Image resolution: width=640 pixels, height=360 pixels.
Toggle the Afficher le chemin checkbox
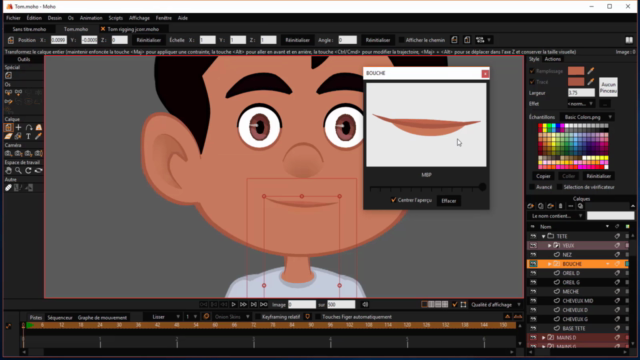tap(402, 40)
